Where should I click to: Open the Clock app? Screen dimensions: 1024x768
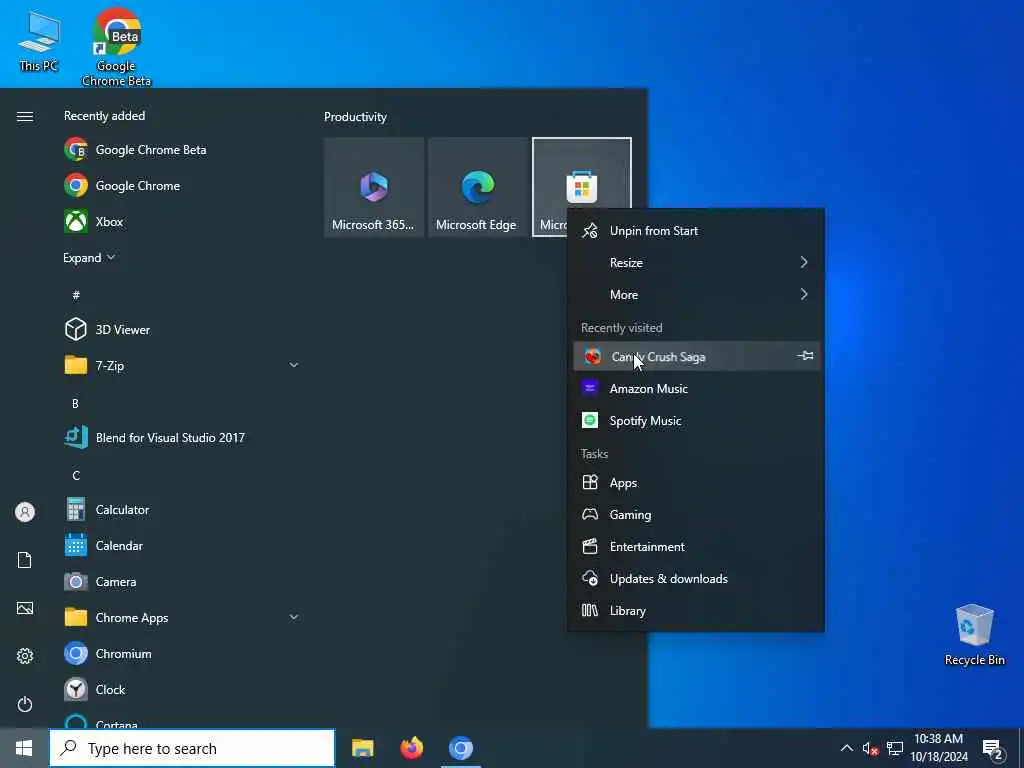coord(182,690)
